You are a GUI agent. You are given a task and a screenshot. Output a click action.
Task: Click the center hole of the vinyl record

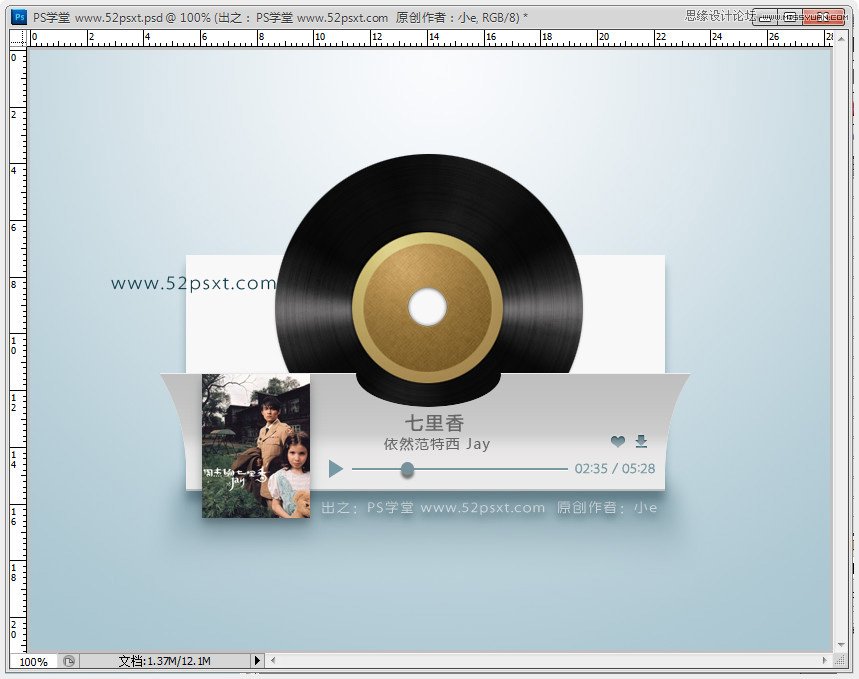coord(427,307)
